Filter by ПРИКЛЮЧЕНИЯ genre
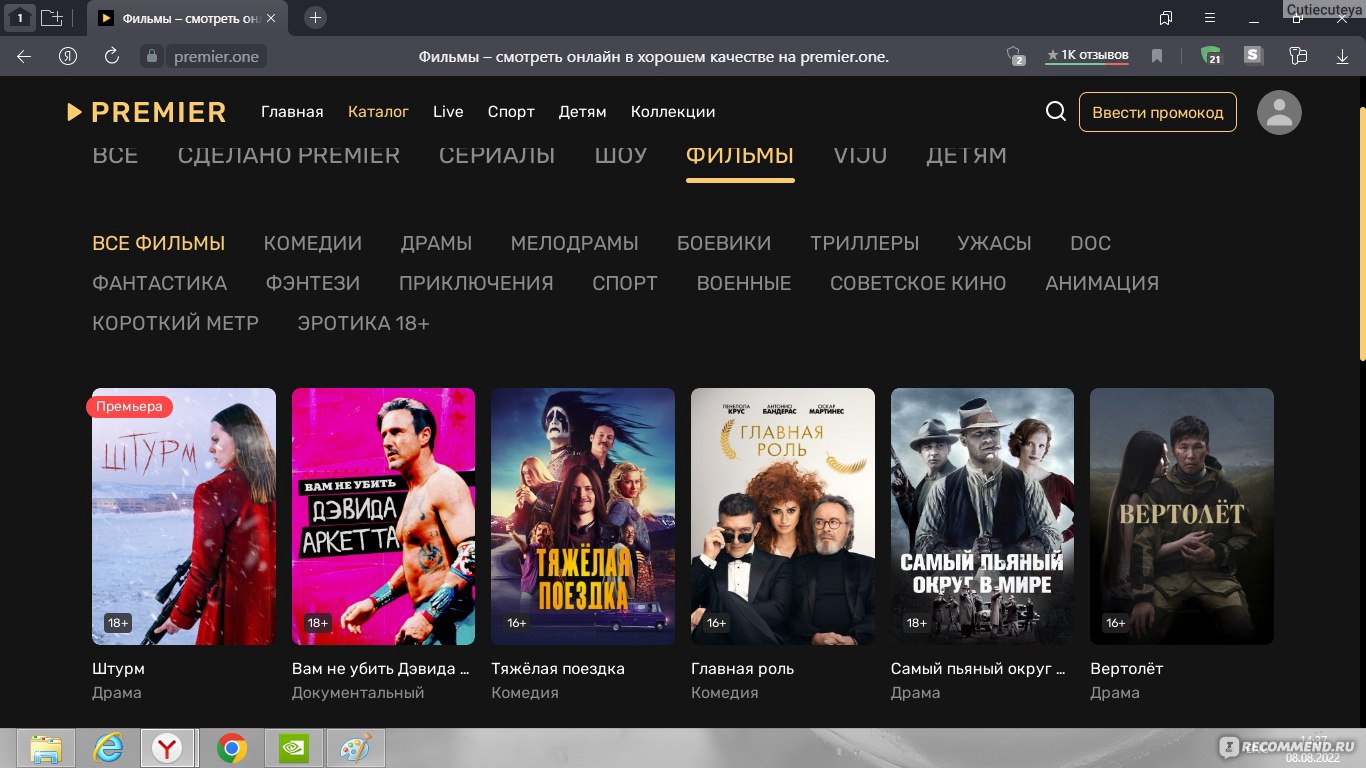This screenshot has width=1366, height=768. point(476,283)
